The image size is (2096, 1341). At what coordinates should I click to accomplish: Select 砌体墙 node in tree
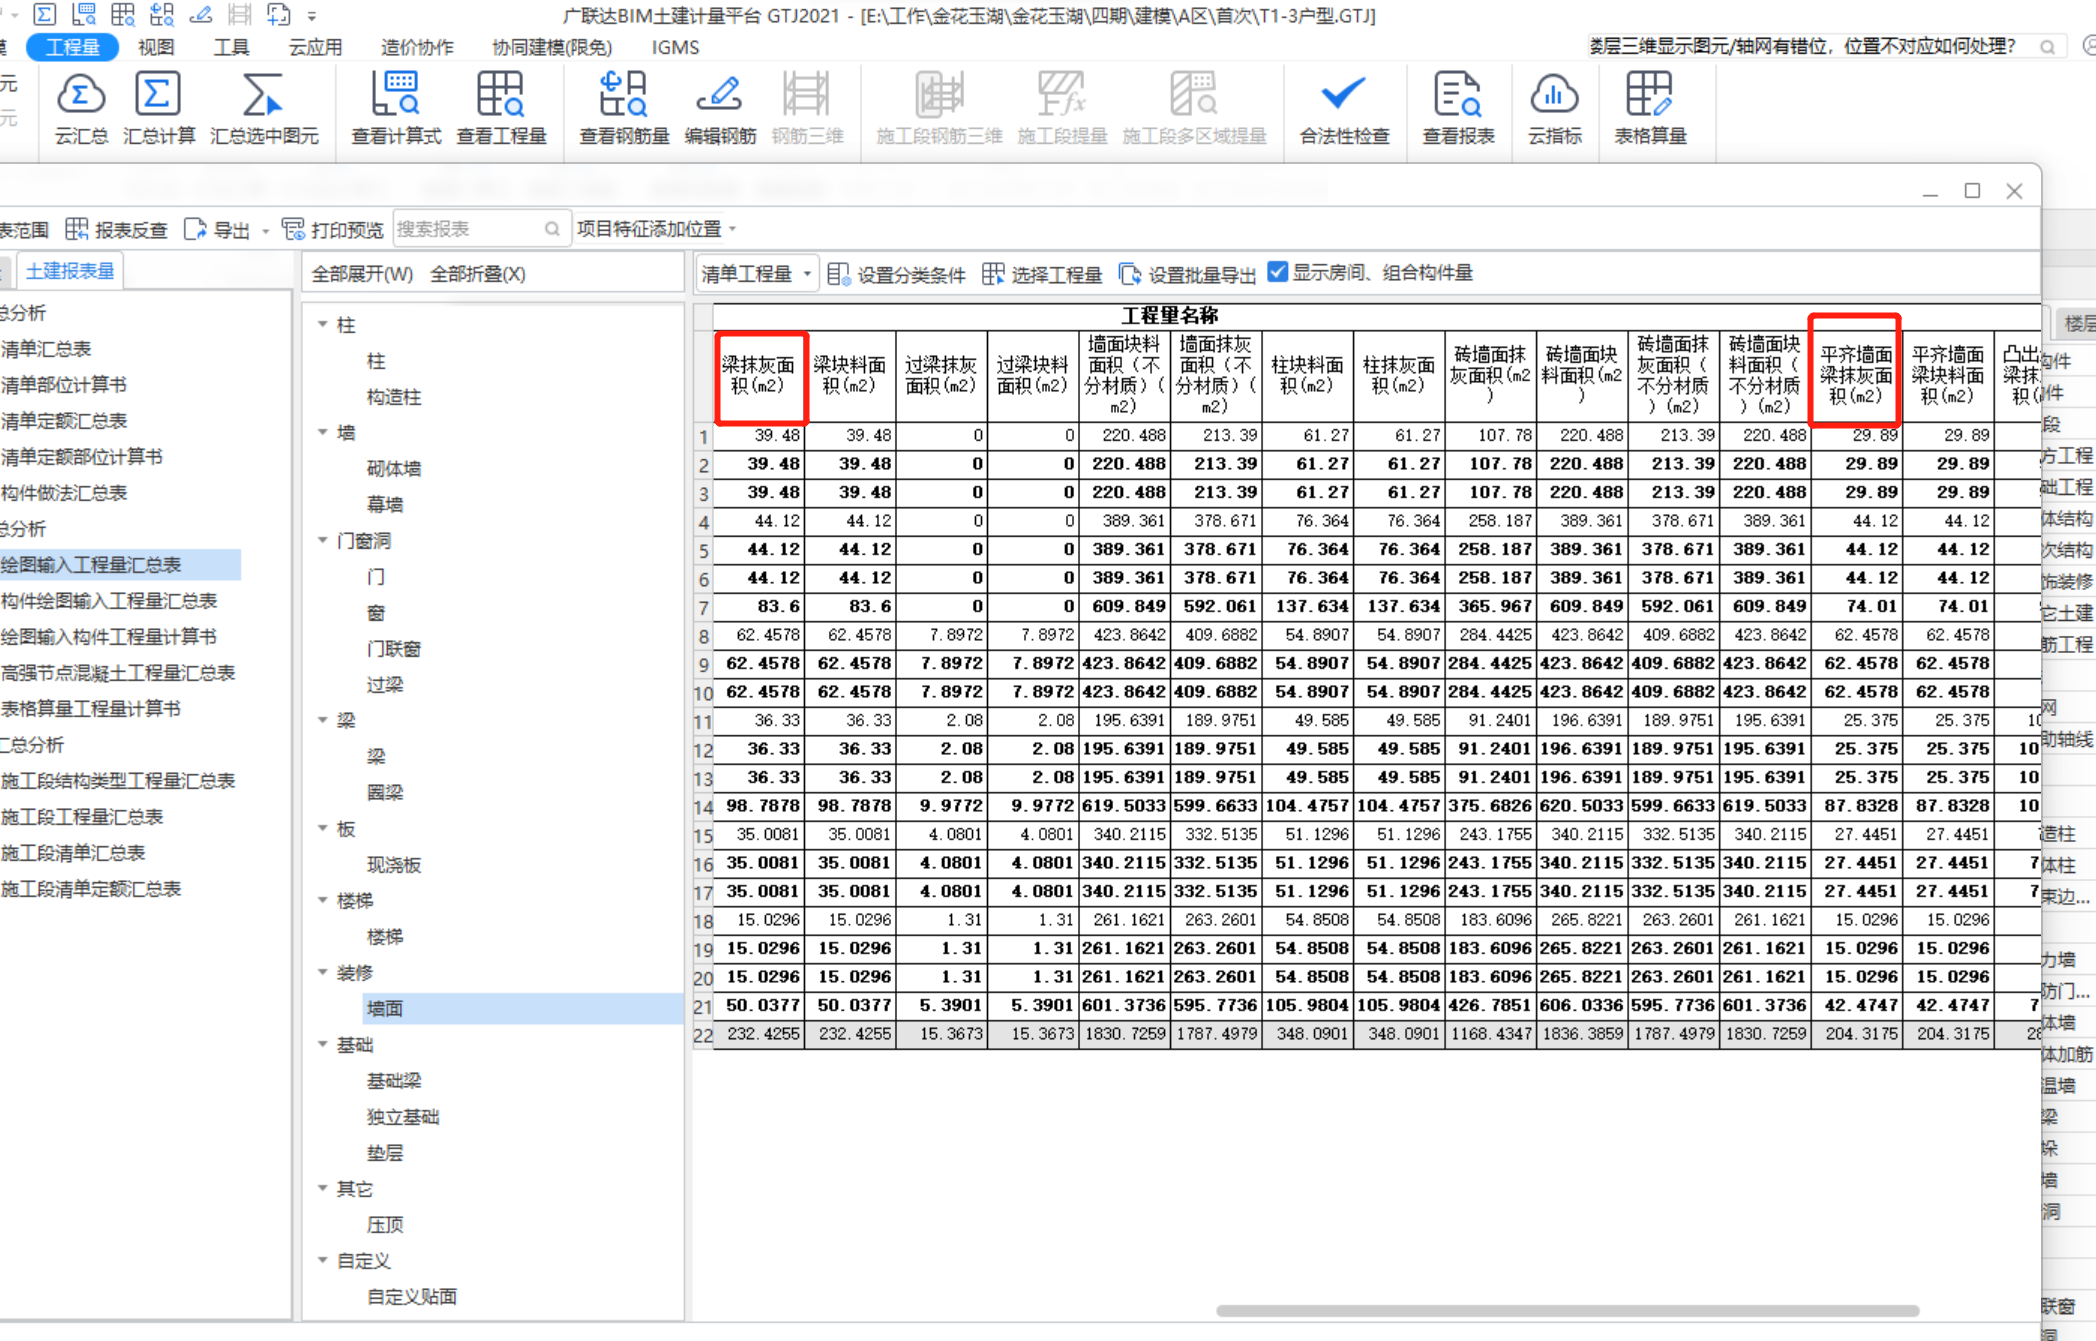(x=394, y=468)
